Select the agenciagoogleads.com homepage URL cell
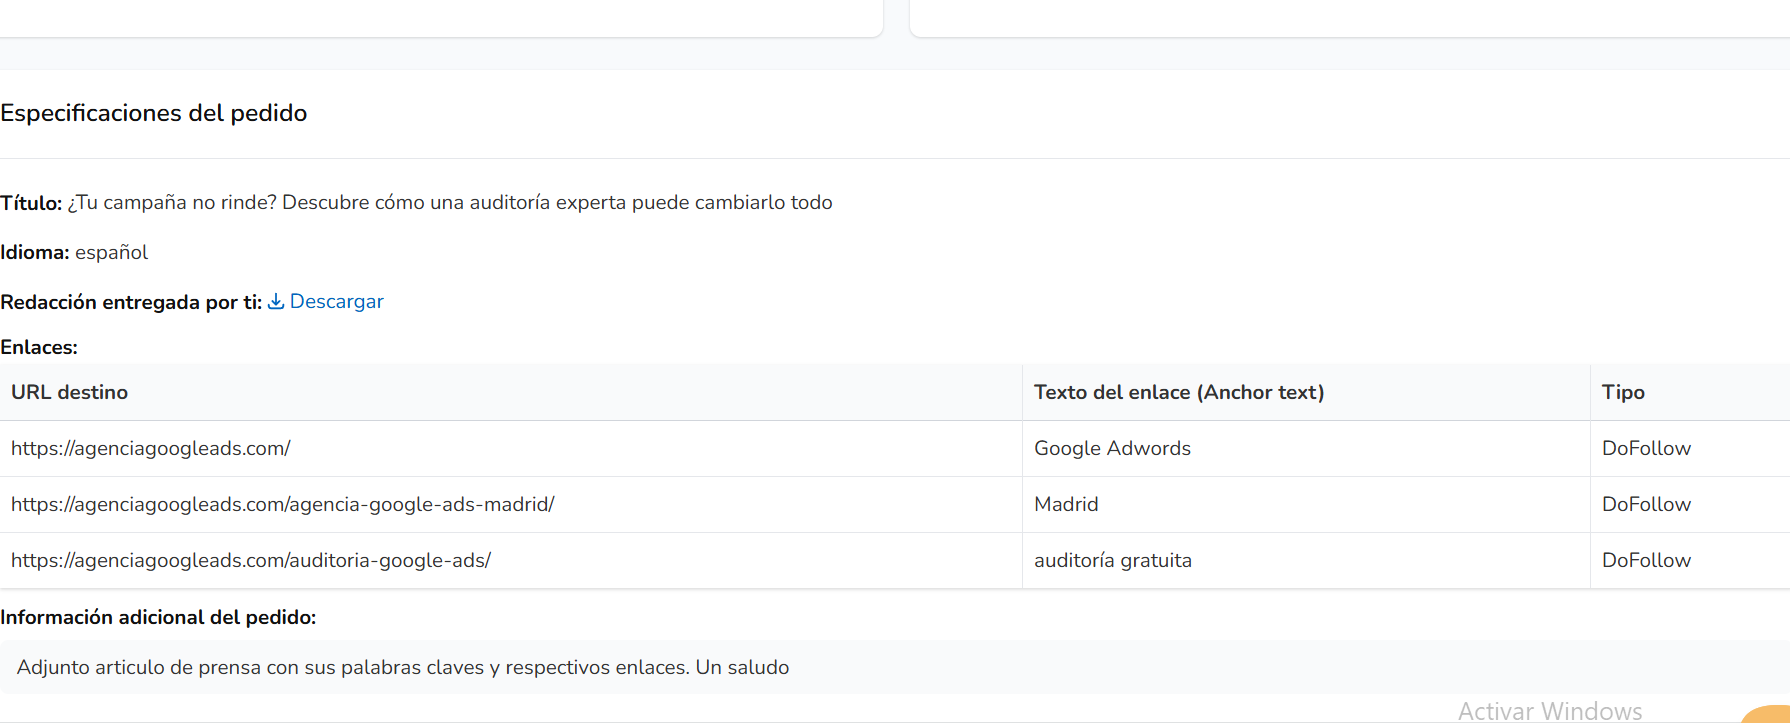 point(151,448)
